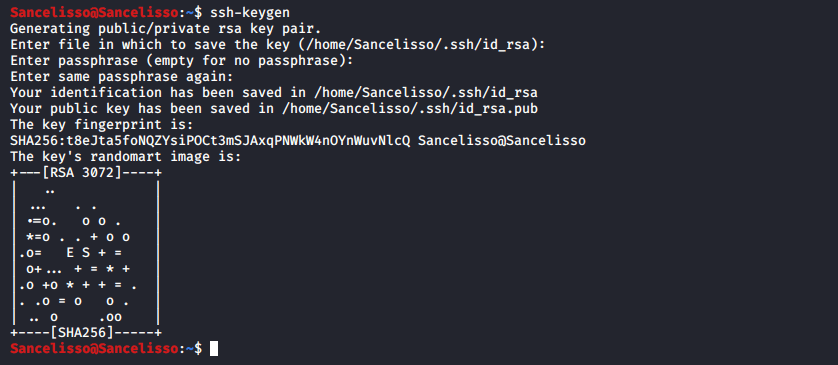Click the bottom Sancelisso@Sancelisso prompt
The height and width of the screenshot is (365, 838).
point(94,348)
